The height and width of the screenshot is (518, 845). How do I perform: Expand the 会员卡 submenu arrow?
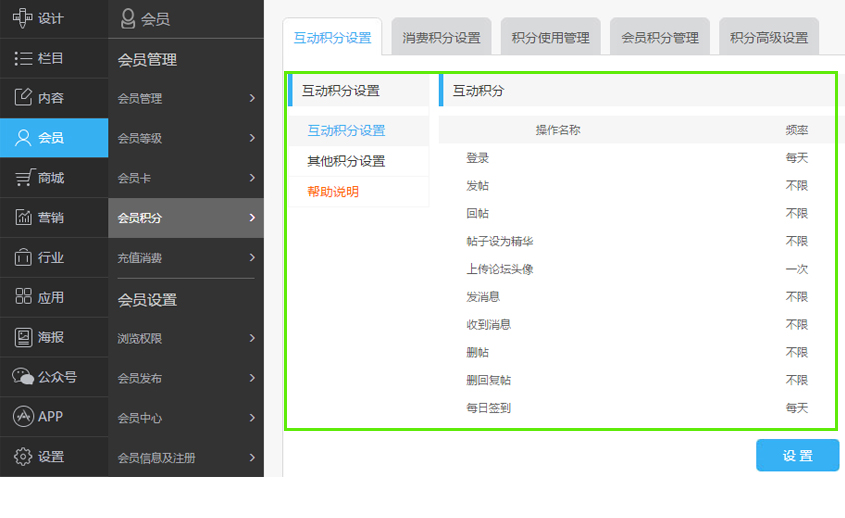pyautogui.click(x=252, y=178)
